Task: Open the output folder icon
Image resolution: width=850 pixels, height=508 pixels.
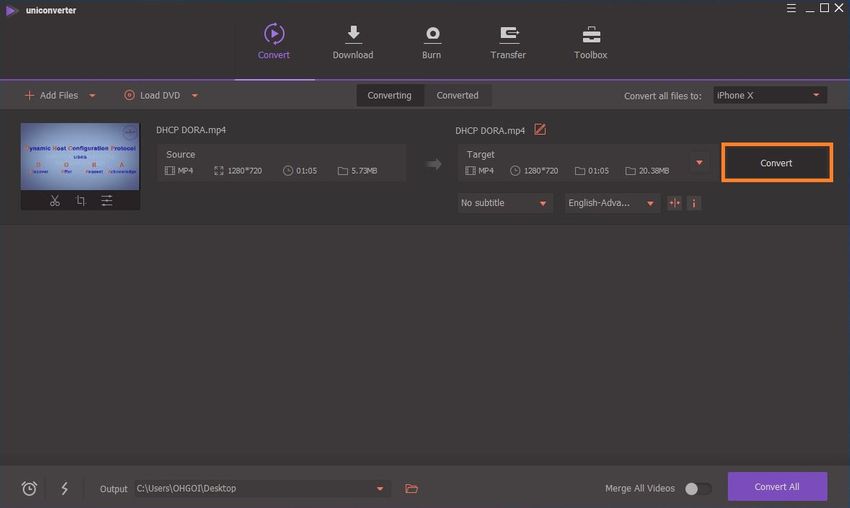Action: pyautogui.click(x=411, y=488)
